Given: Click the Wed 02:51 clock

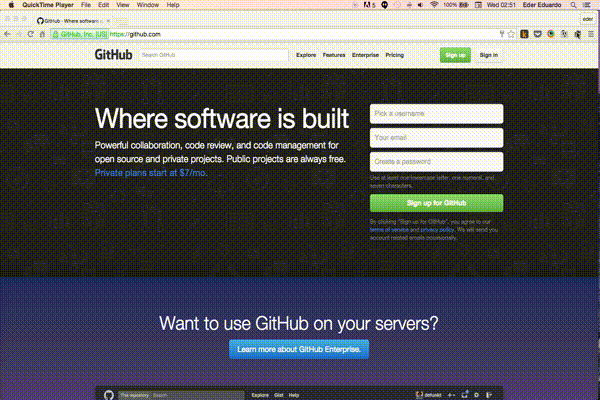Looking at the screenshot, I should (501, 5).
